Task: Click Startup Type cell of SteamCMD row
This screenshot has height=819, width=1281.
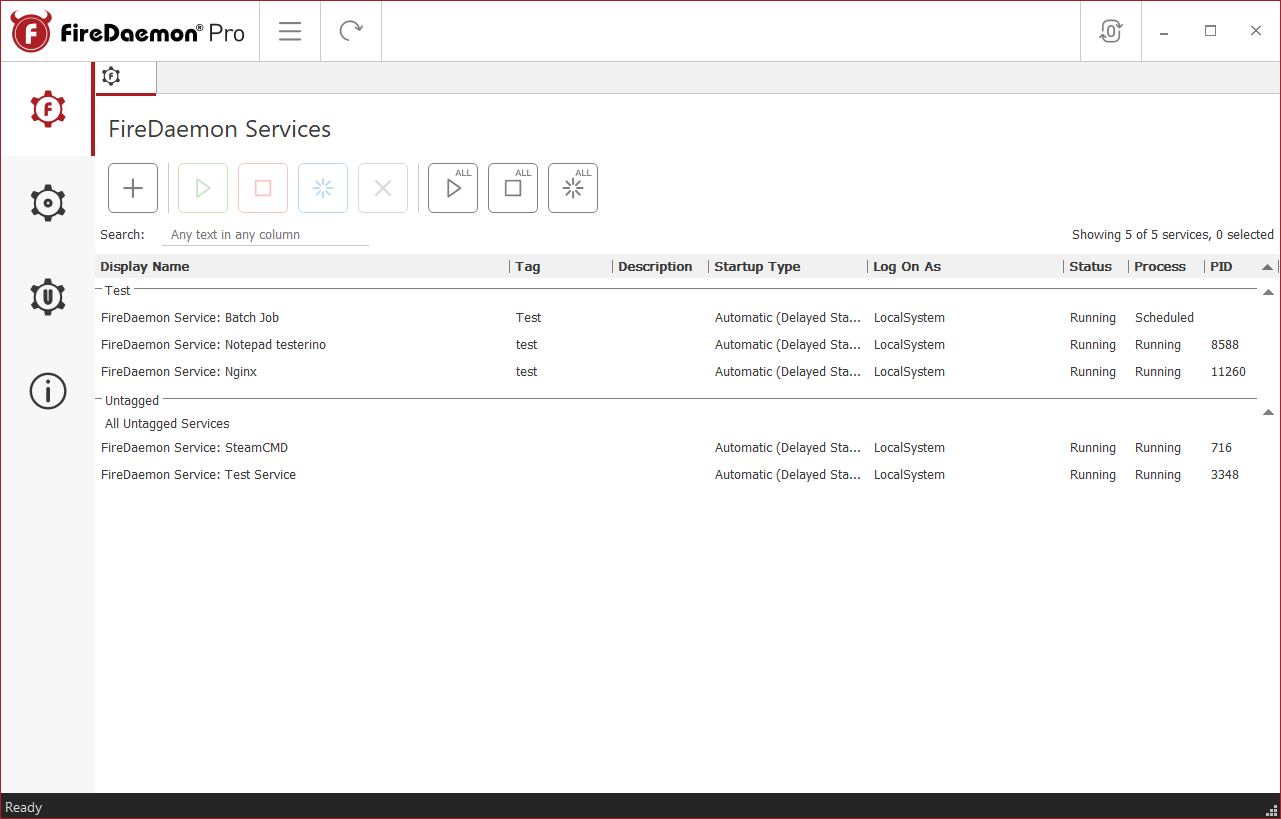Action: click(x=787, y=448)
